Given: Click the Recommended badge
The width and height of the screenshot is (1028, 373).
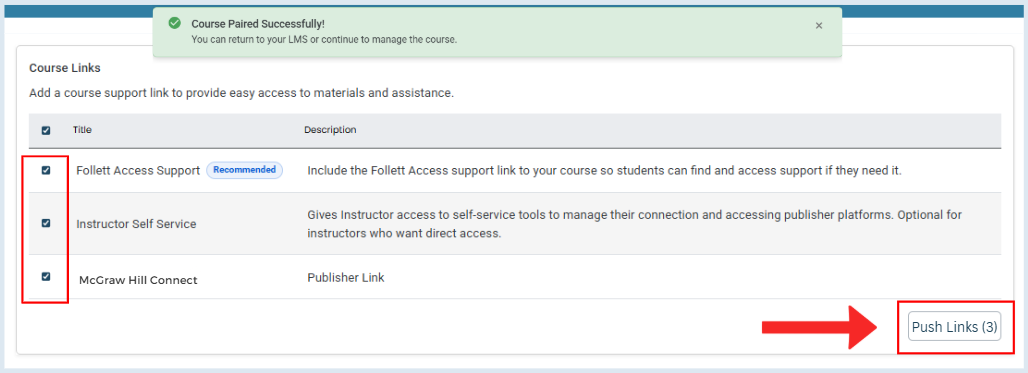Looking at the screenshot, I should coord(245,170).
